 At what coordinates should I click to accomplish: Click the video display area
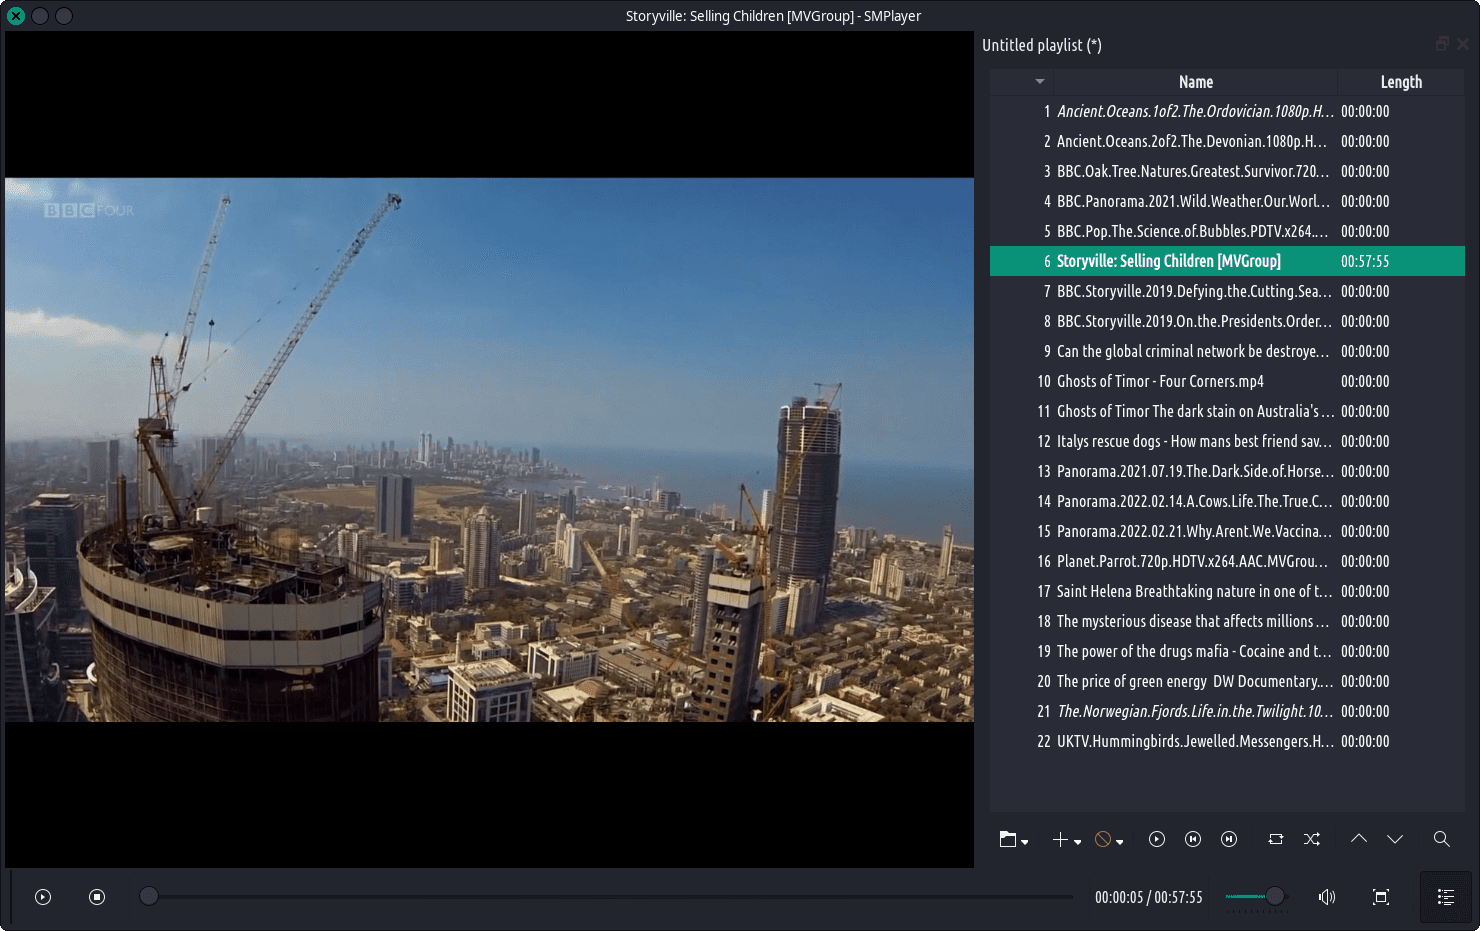(x=489, y=449)
